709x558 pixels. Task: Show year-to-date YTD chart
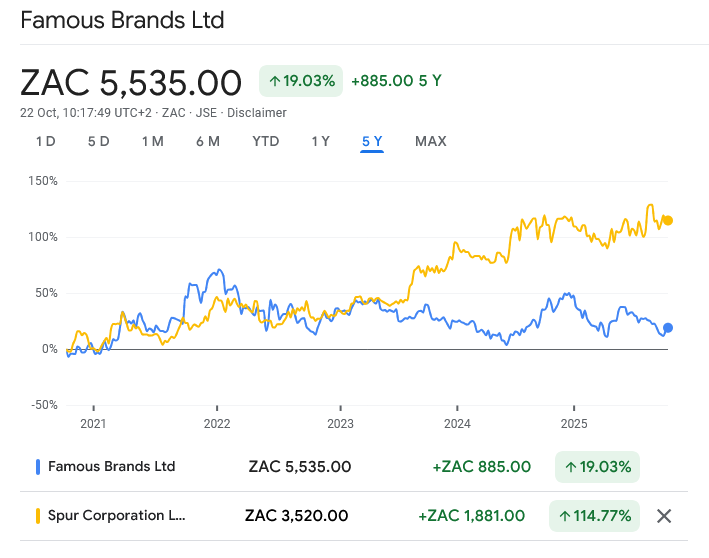click(266, 142)
